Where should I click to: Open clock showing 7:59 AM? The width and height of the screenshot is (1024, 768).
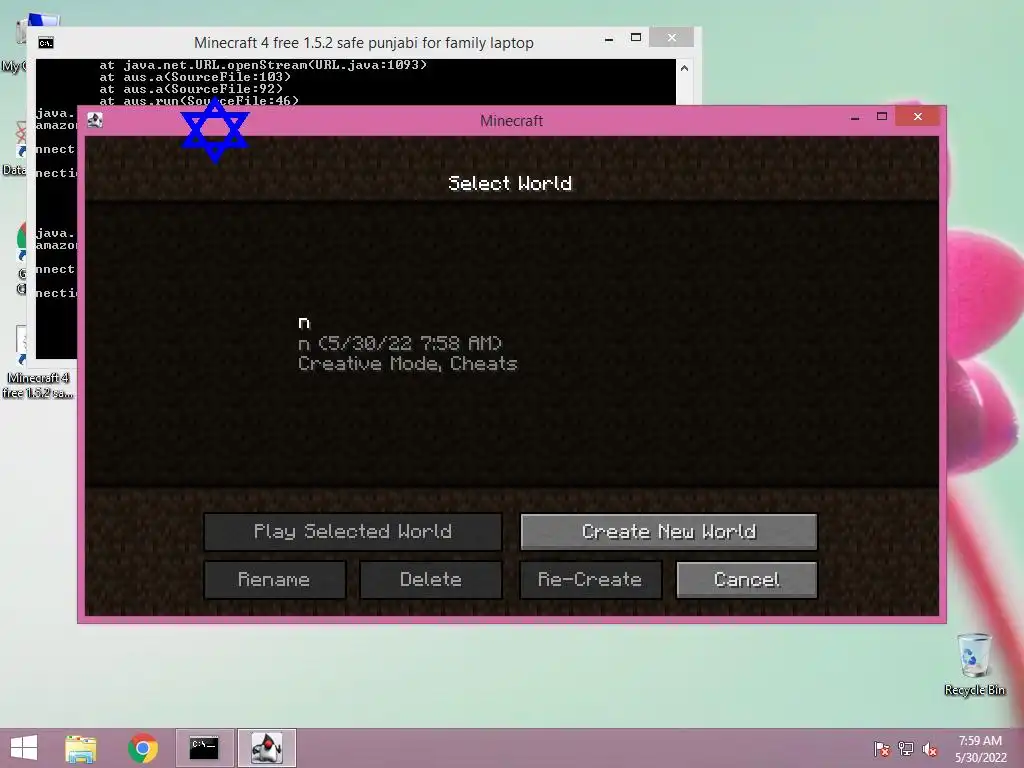pyautogui.click(x=981, y=749)
